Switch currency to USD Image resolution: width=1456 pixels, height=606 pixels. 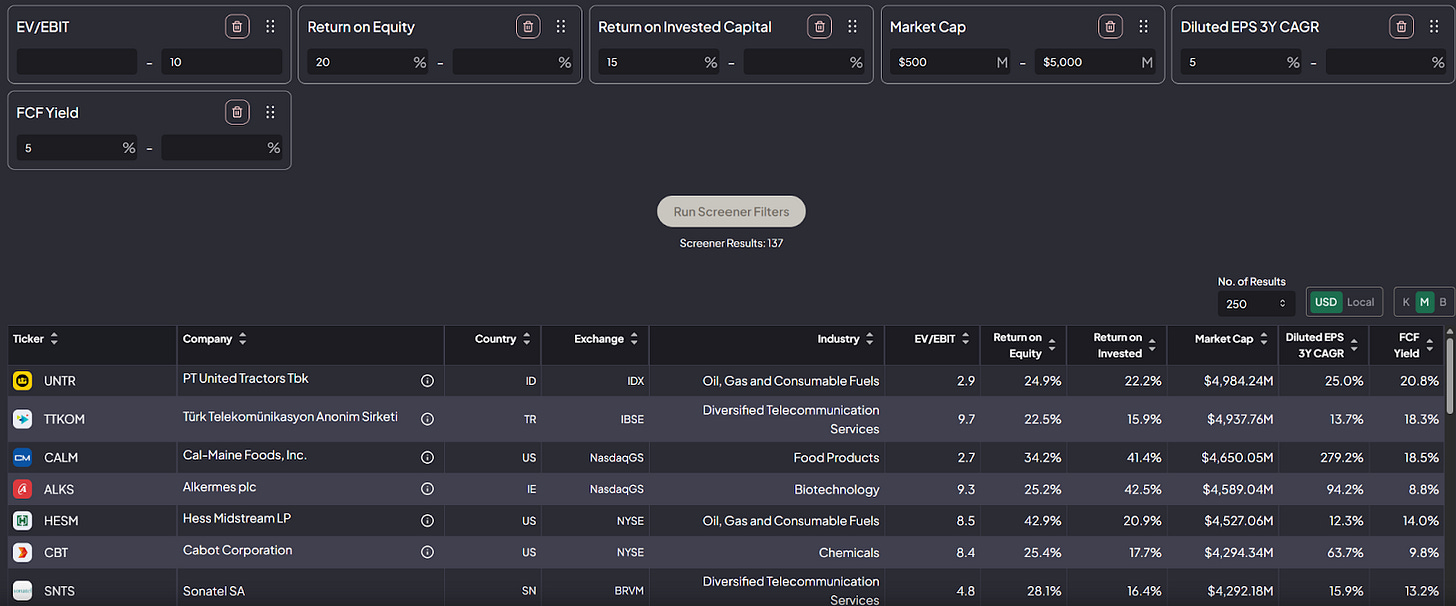1326,302
